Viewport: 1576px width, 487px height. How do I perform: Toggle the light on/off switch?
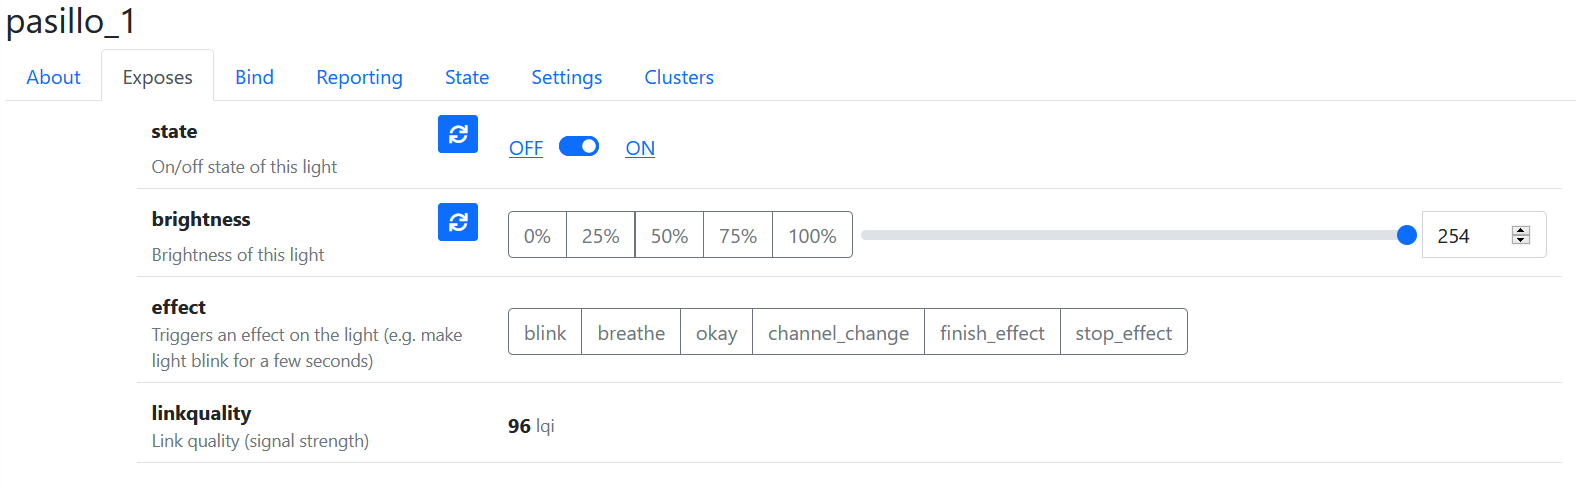pyautogui.click(x=579, y=147)
